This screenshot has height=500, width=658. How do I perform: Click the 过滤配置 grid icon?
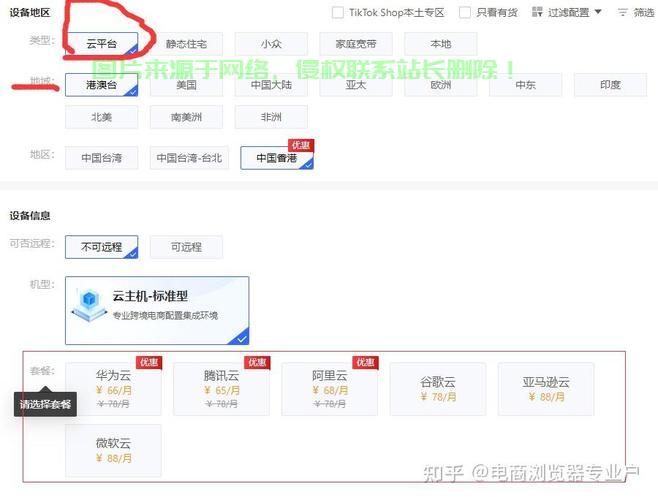(537, 12)
